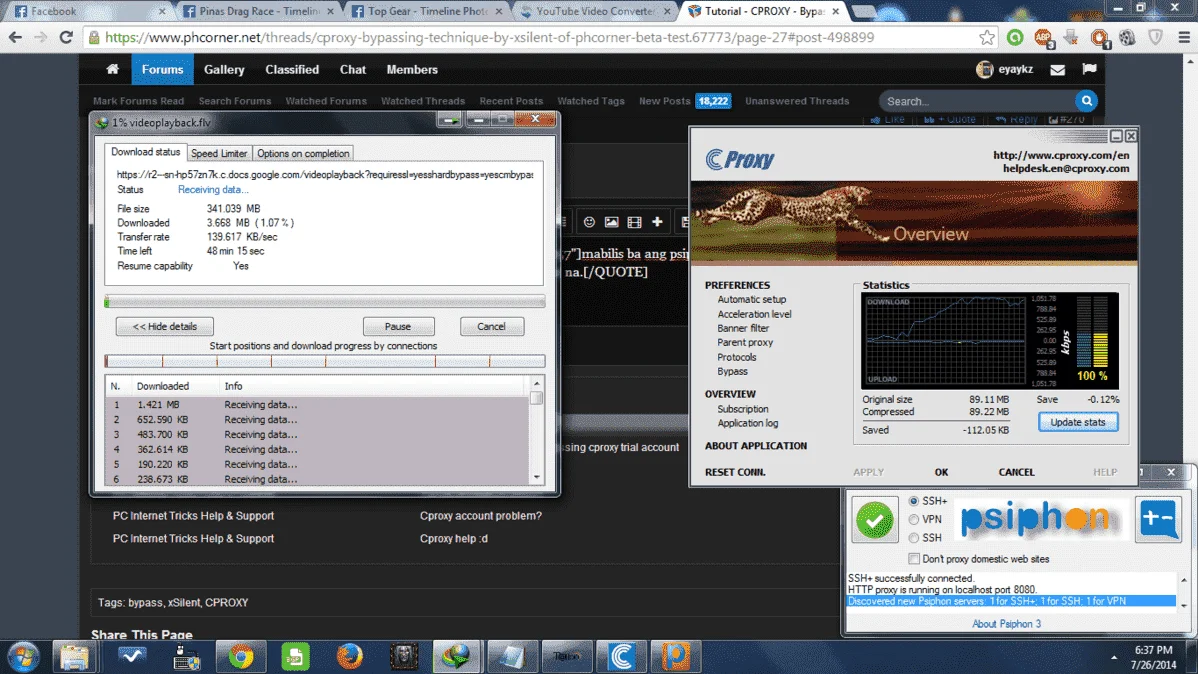Cancel the videoplayback.flv download
Image resolution: width=1198 pixels, height=674 pixels.
point(491,326)
